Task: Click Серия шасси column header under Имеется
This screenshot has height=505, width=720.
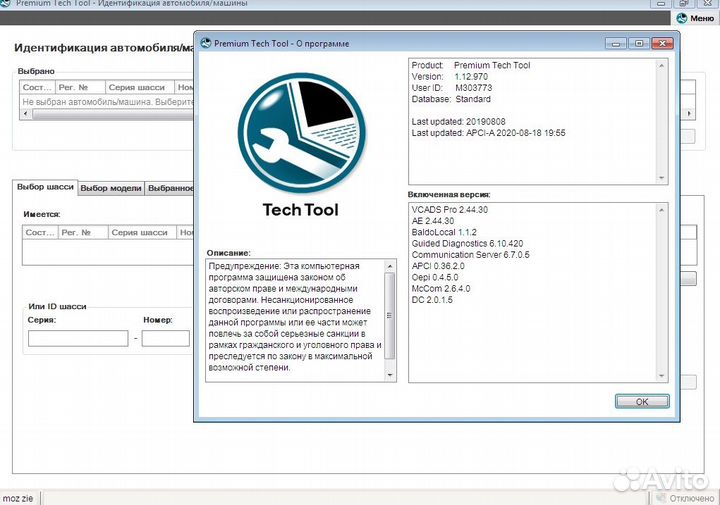Action: 140,232
